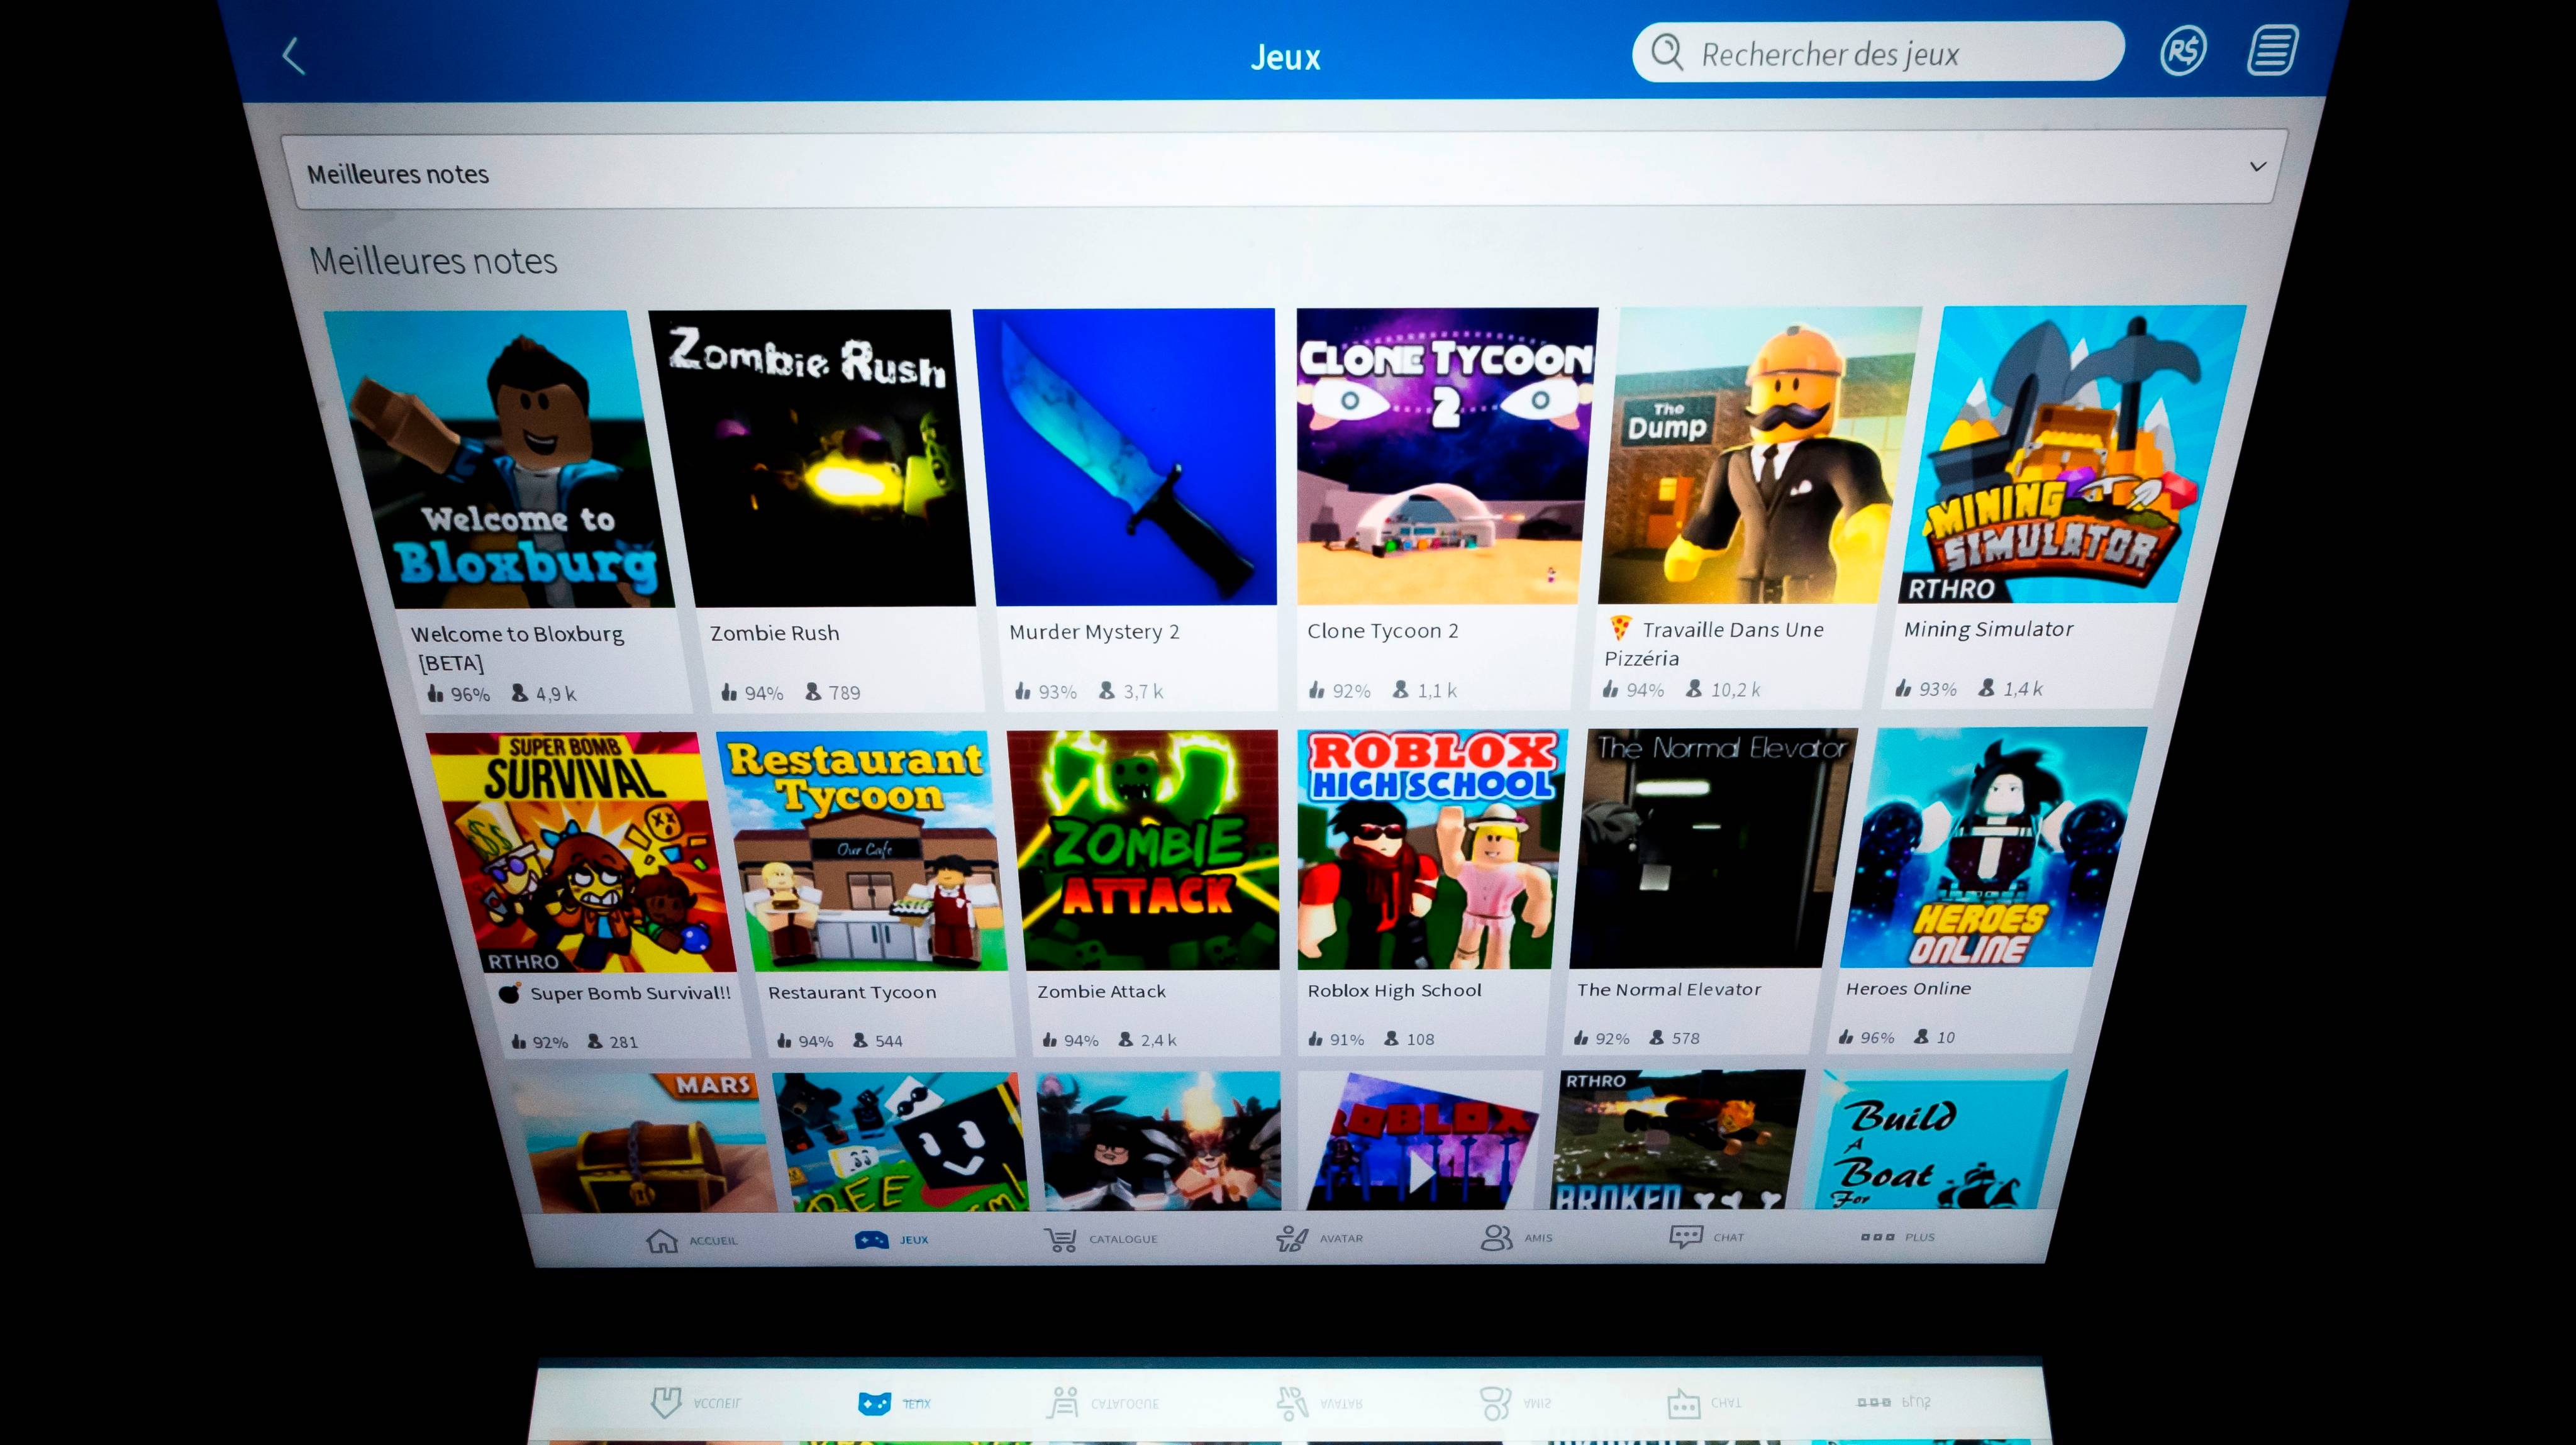The image size is (2576, 1445).
Task: Open Heroes Online thumbnail
Action: [1994, 847]
